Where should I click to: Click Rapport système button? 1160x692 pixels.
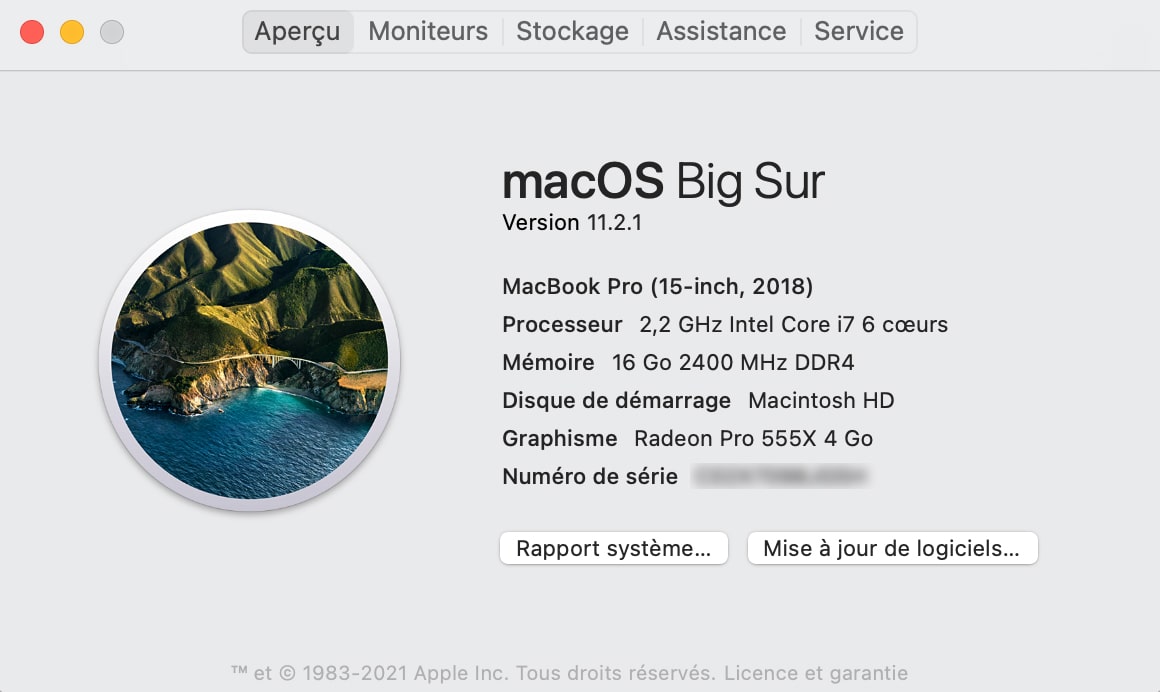coord(613,547)
